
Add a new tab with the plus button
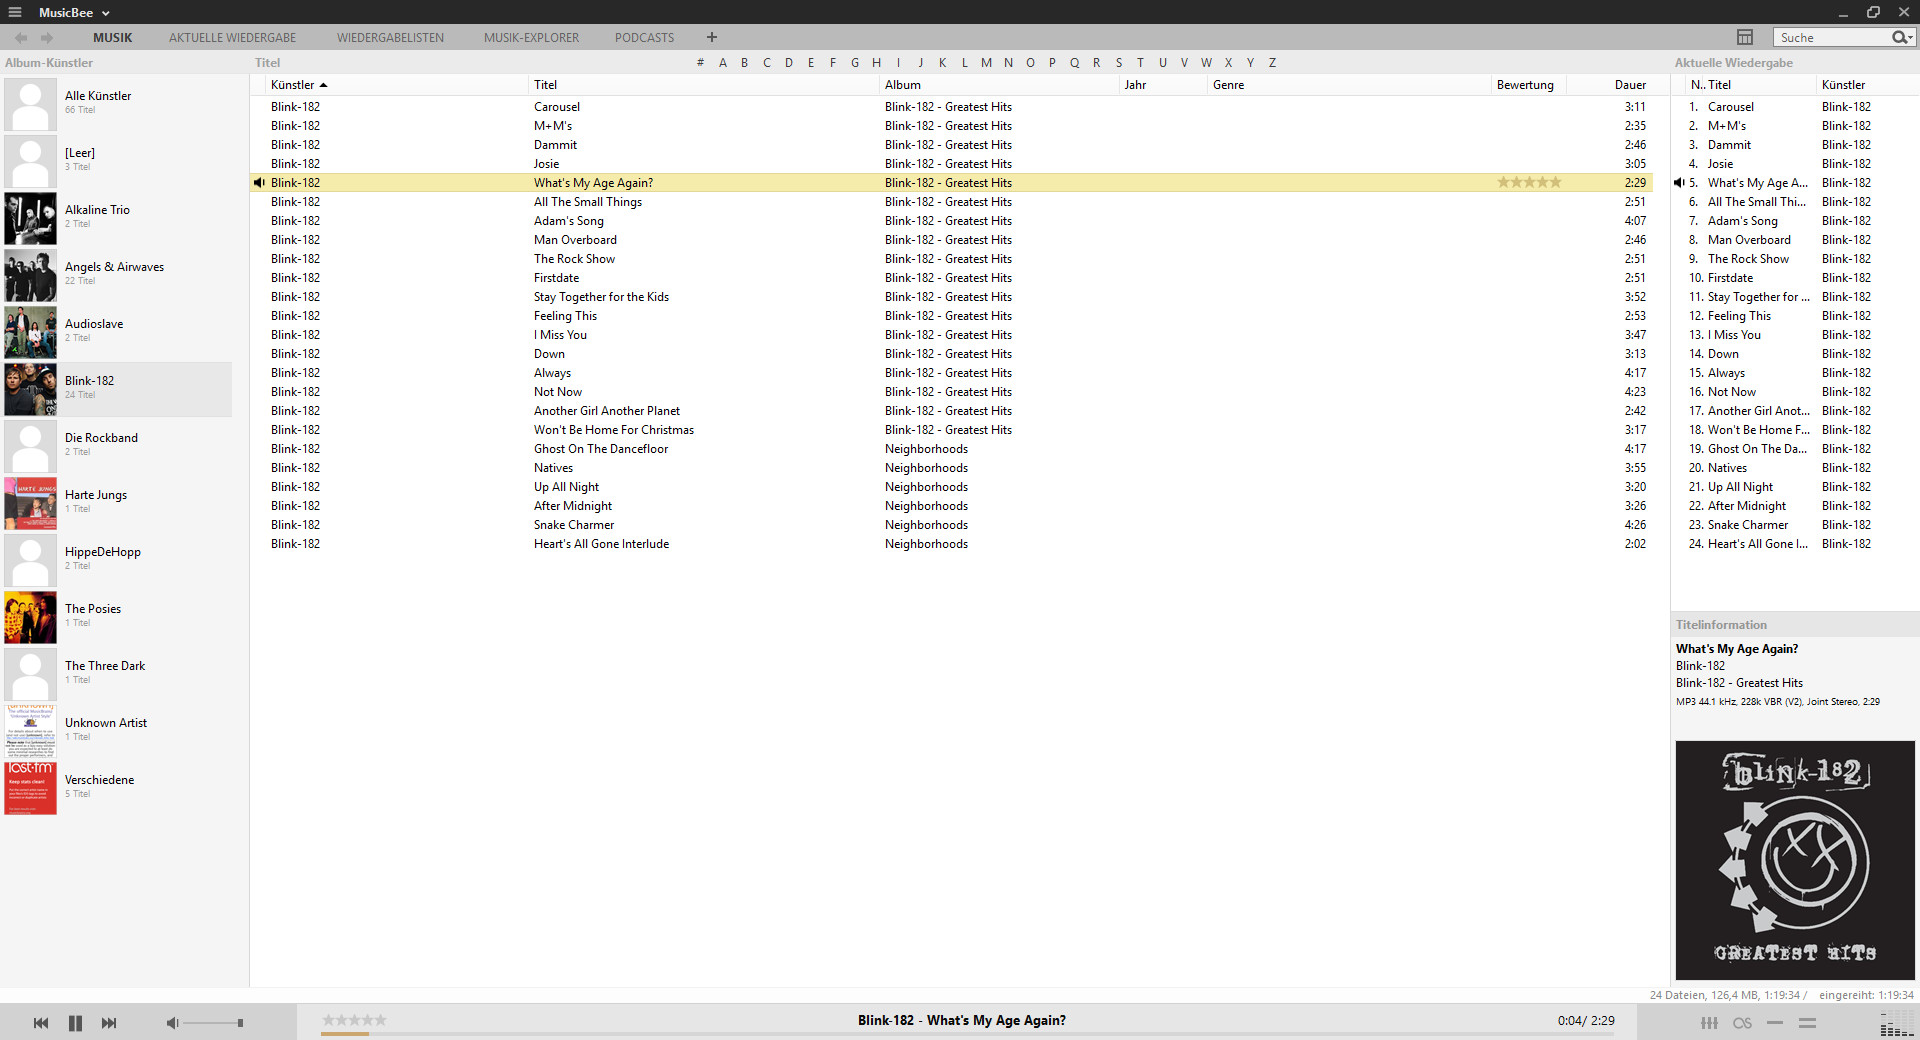pos(711,37)
